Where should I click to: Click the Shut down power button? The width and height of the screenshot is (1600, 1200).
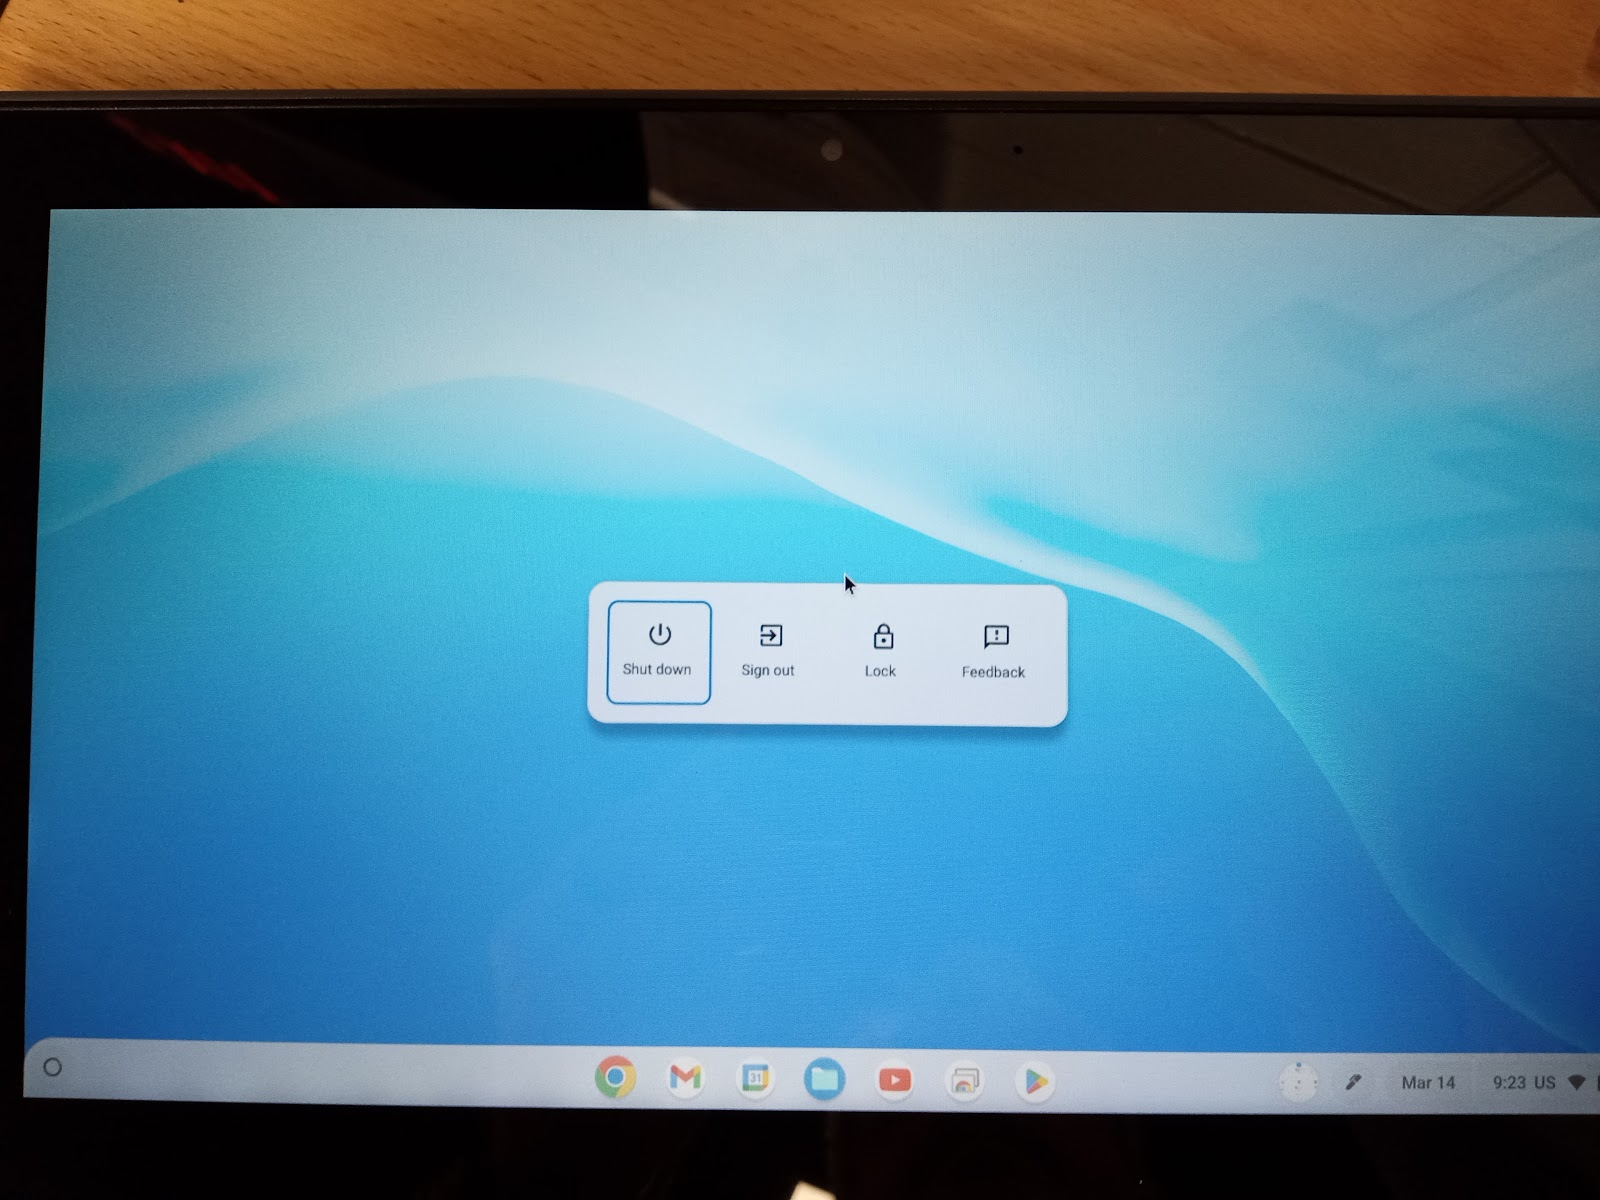659,652
